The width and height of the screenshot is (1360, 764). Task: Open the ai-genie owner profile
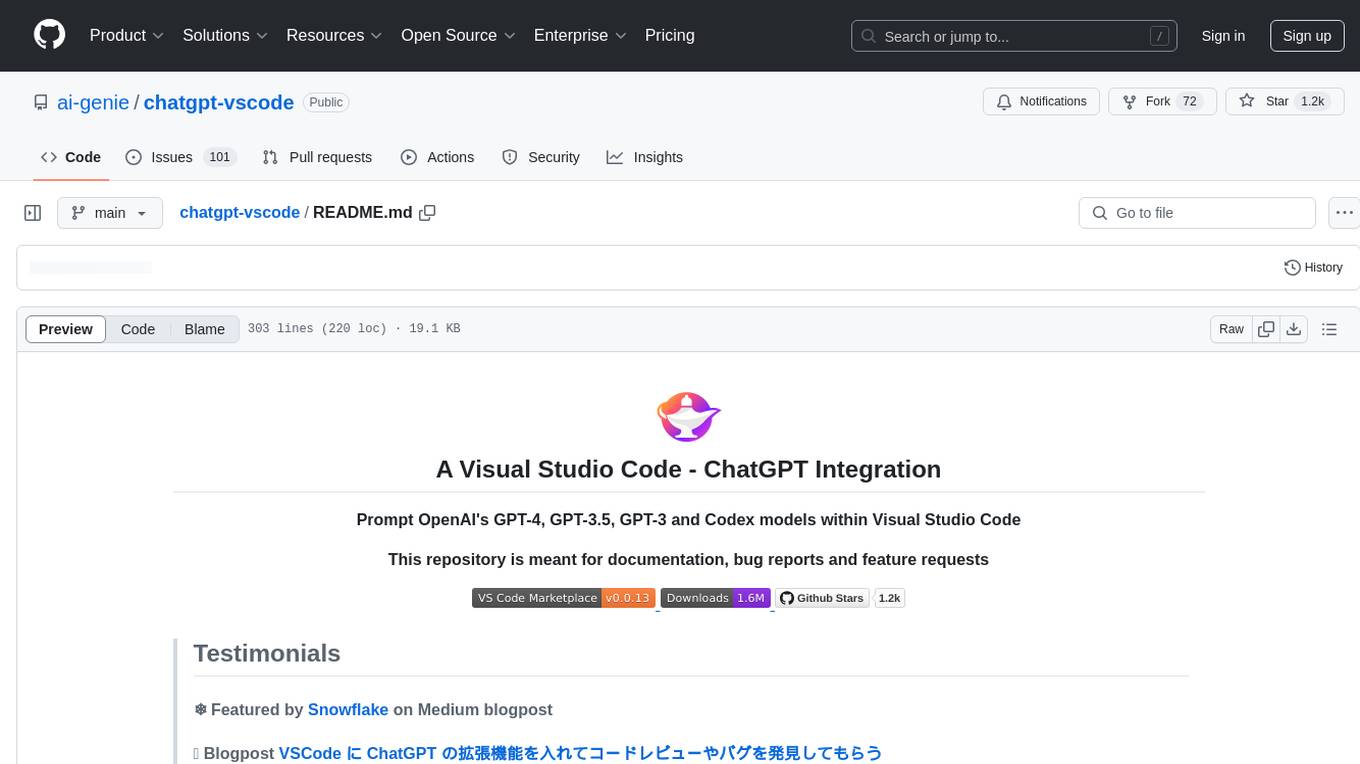(93, 102)
